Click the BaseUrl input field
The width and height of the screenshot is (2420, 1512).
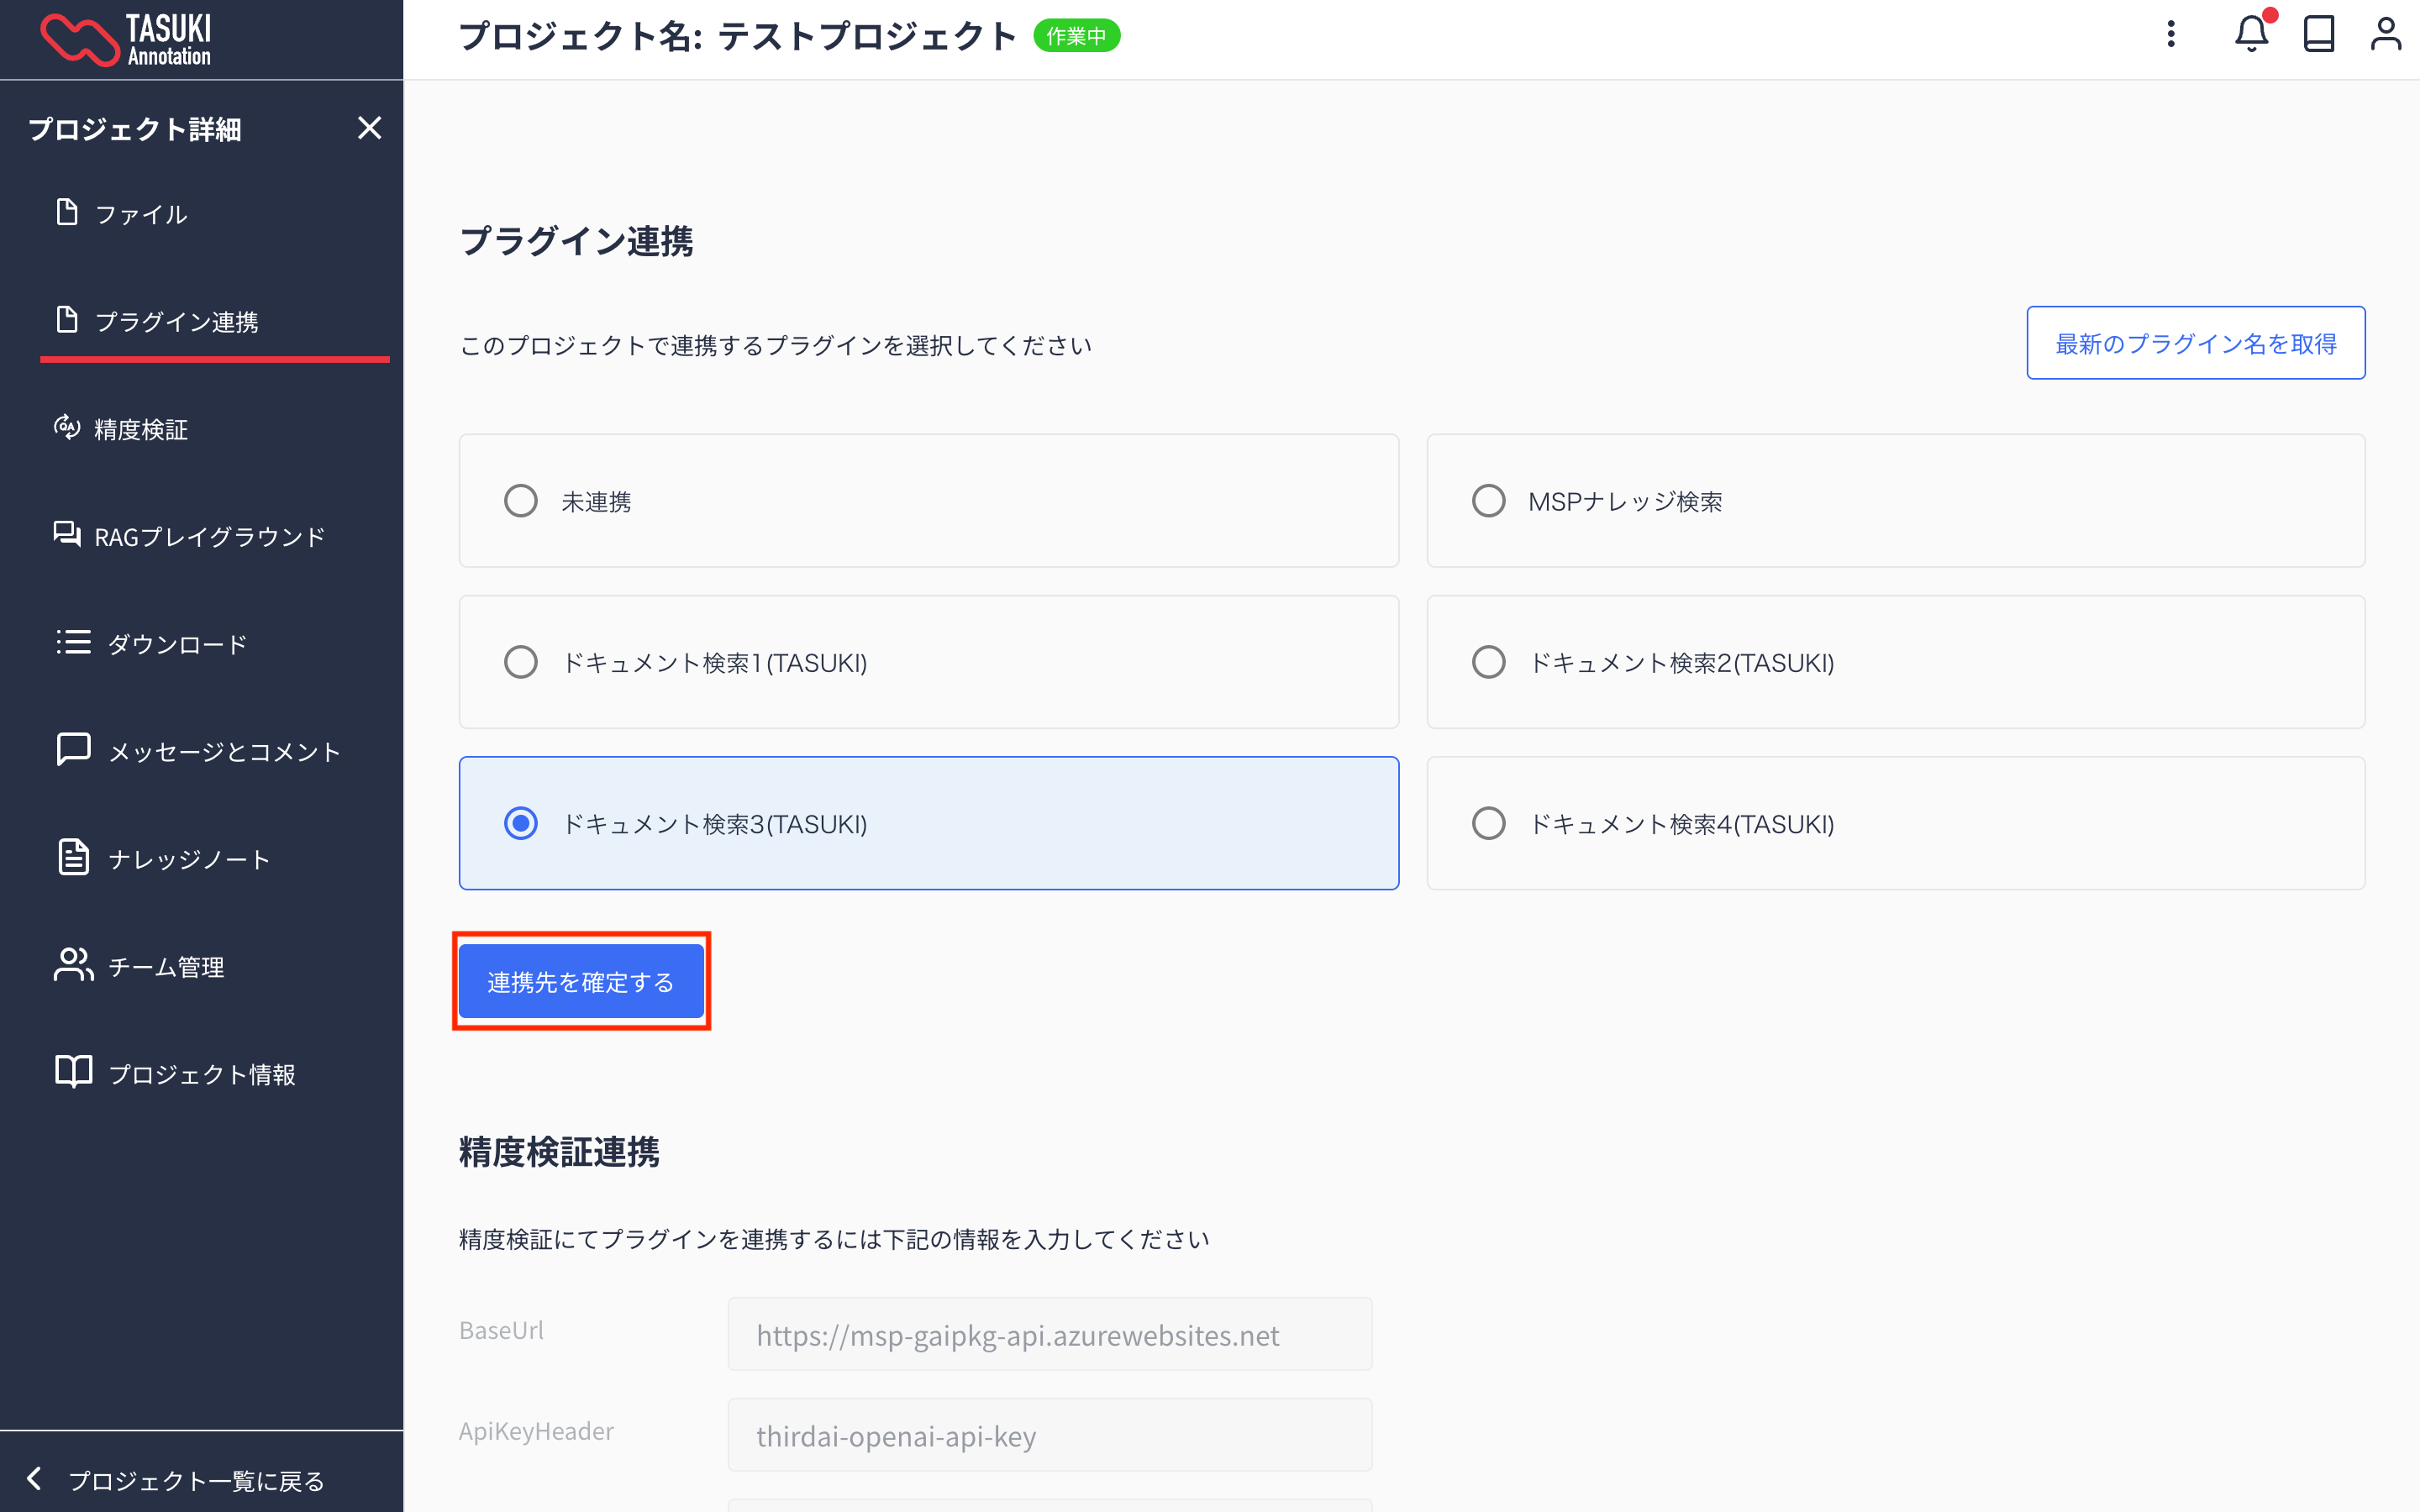(x=1049, y=1335)
